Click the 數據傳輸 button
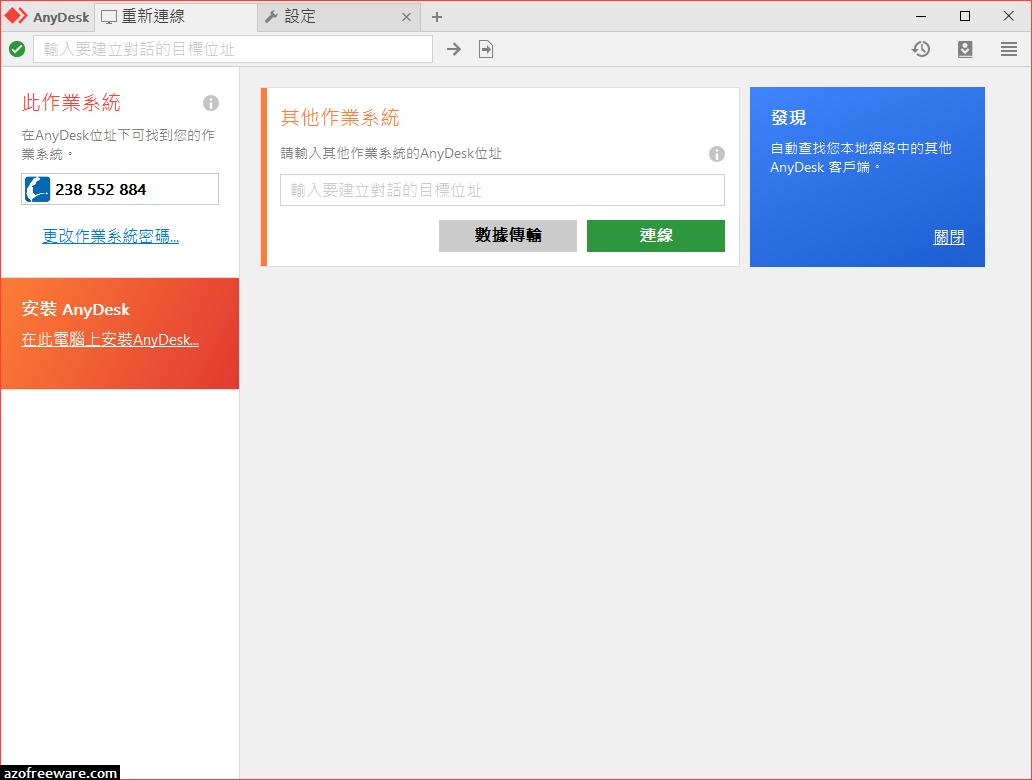Image resolution: width=1032 pixels, height=780 pixels. [508, 236]
